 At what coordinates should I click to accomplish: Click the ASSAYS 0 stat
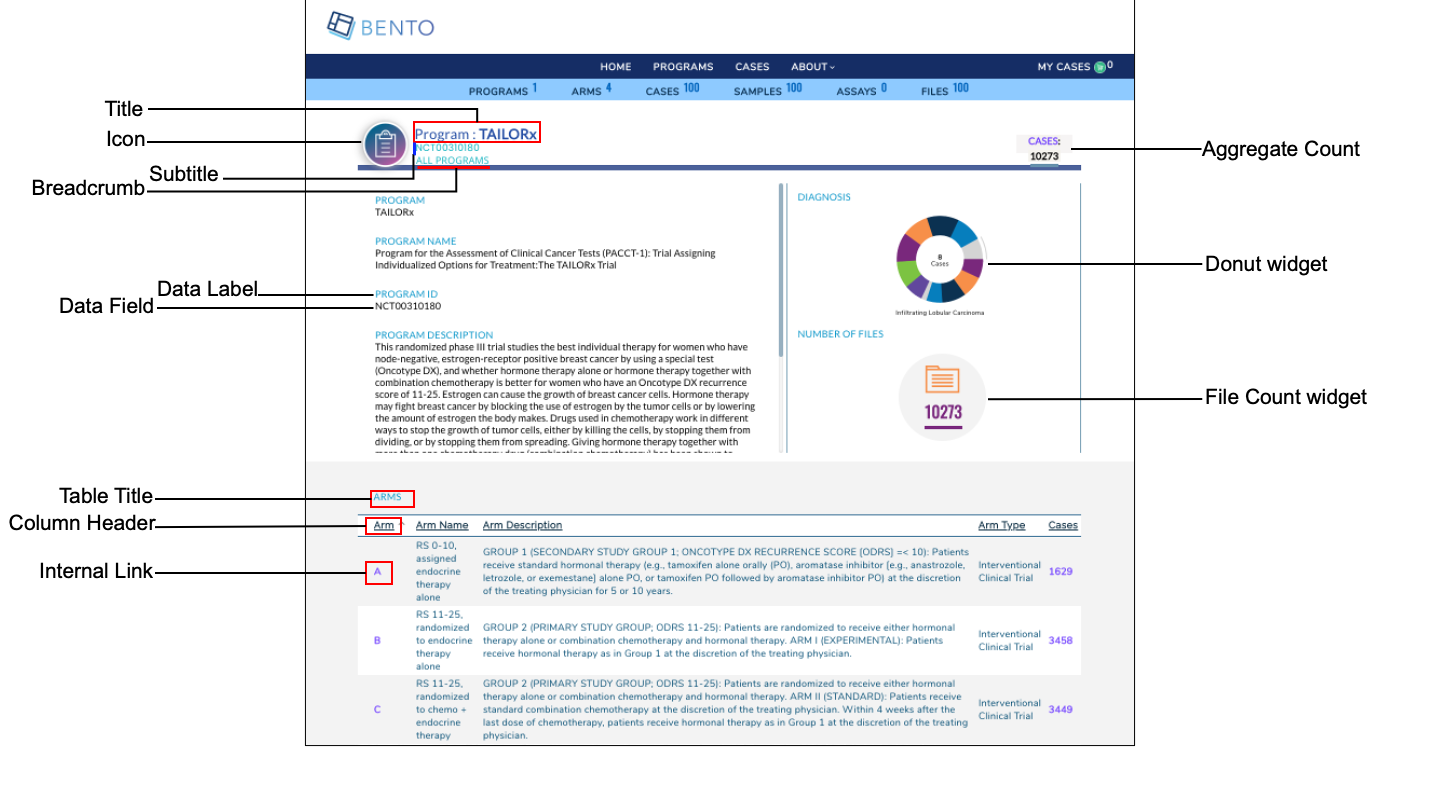click(x=862, y=90)
